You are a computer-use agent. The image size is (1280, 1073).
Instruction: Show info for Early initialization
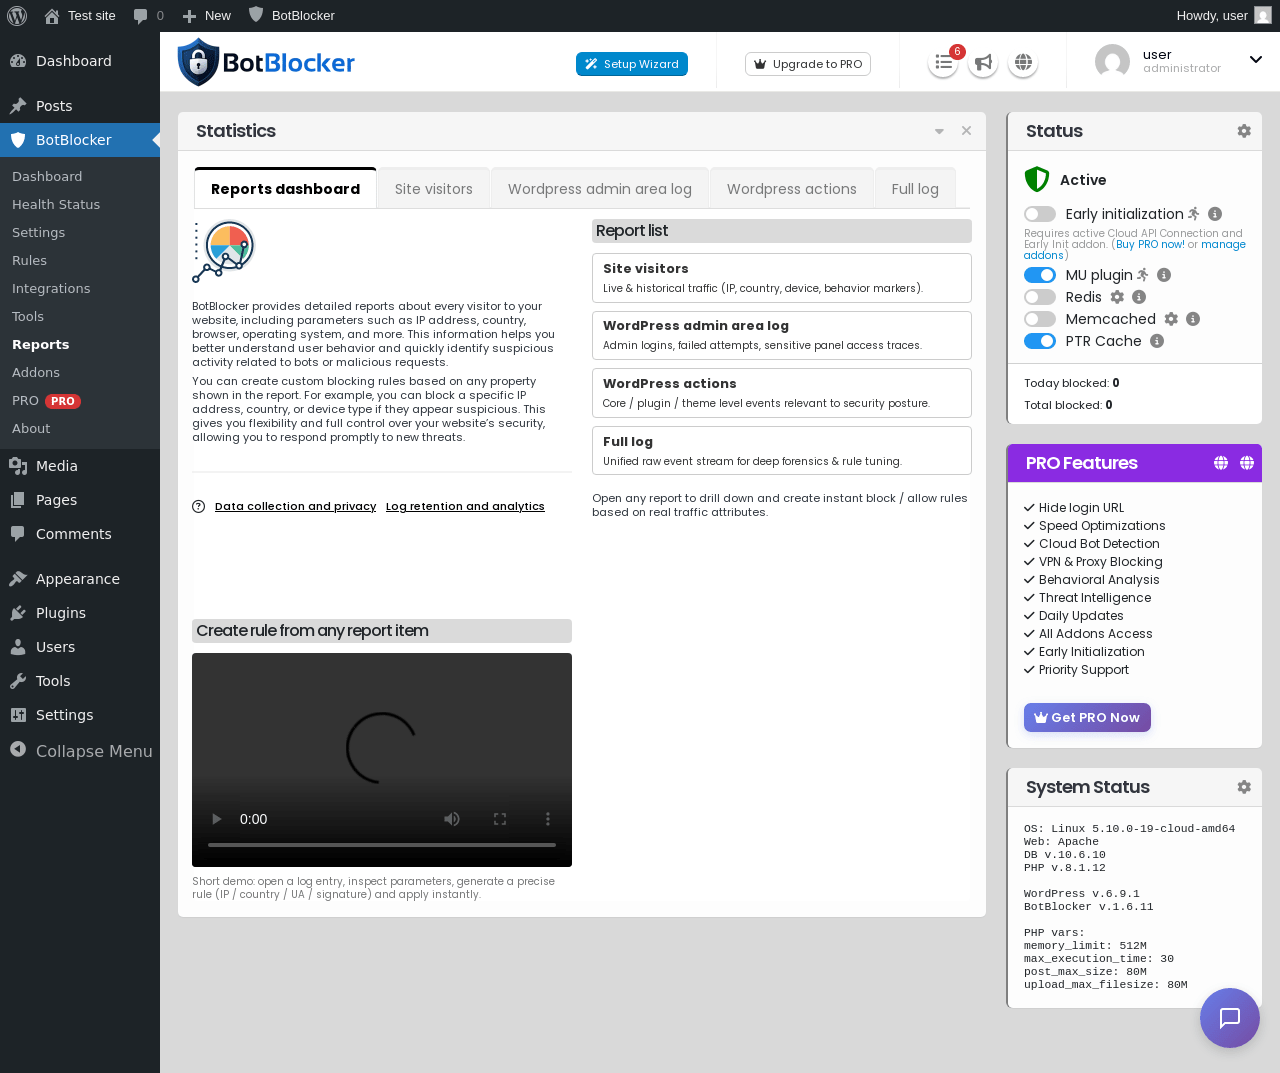coord(1215,214)
